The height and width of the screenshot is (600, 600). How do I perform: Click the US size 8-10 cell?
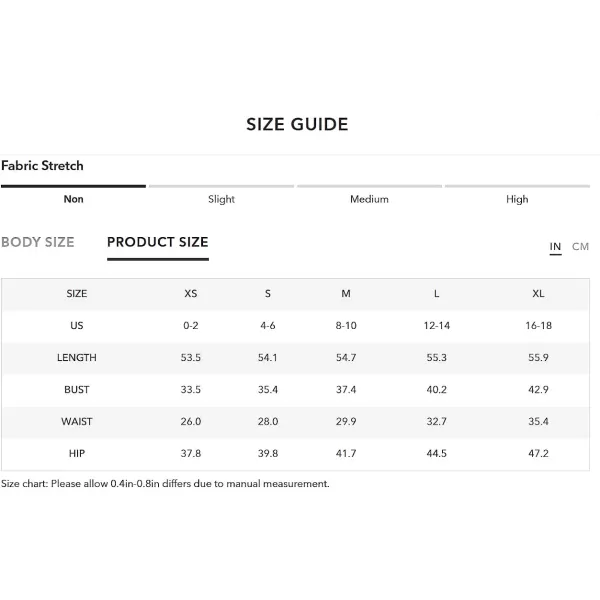346,326
